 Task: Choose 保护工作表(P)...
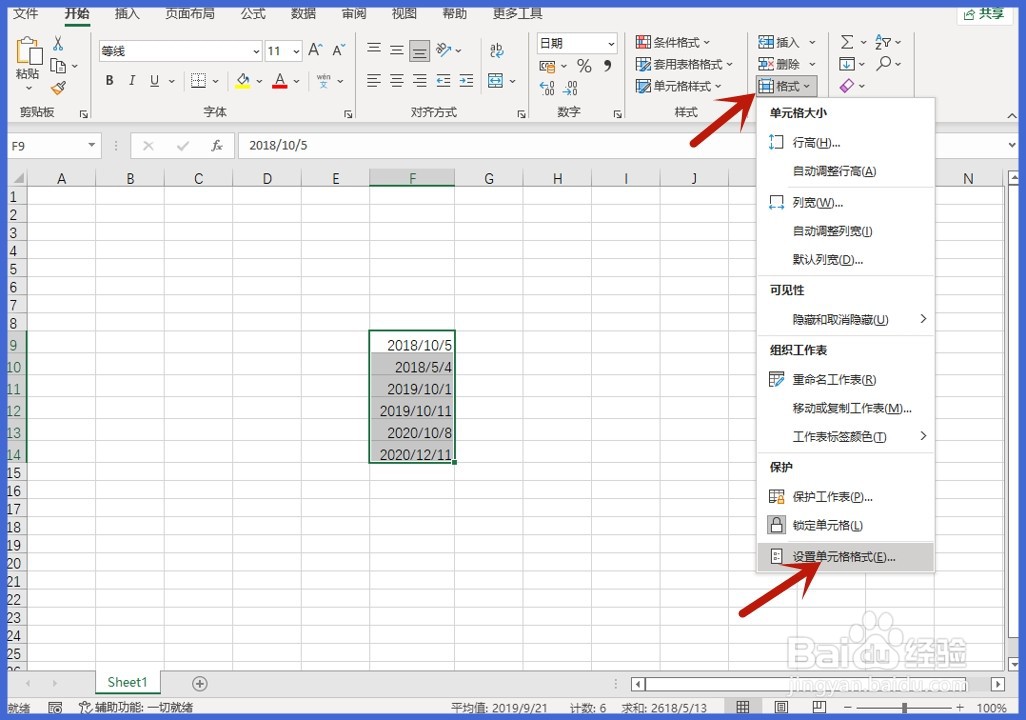(845, 497)
